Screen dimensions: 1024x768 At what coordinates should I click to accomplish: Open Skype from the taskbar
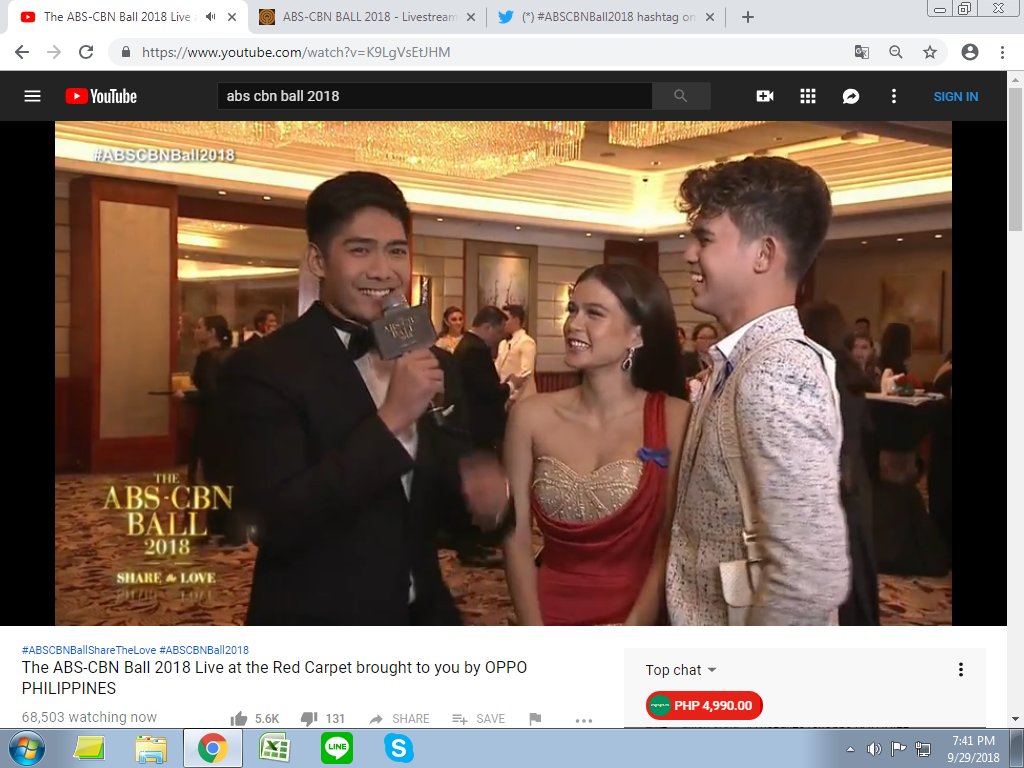(398, 748)
